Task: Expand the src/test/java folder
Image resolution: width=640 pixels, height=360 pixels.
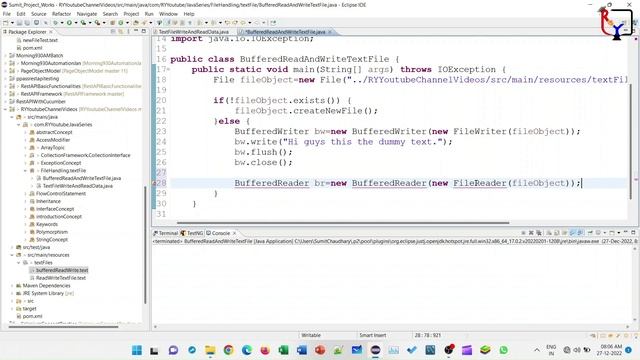Action: pos(12,247)
